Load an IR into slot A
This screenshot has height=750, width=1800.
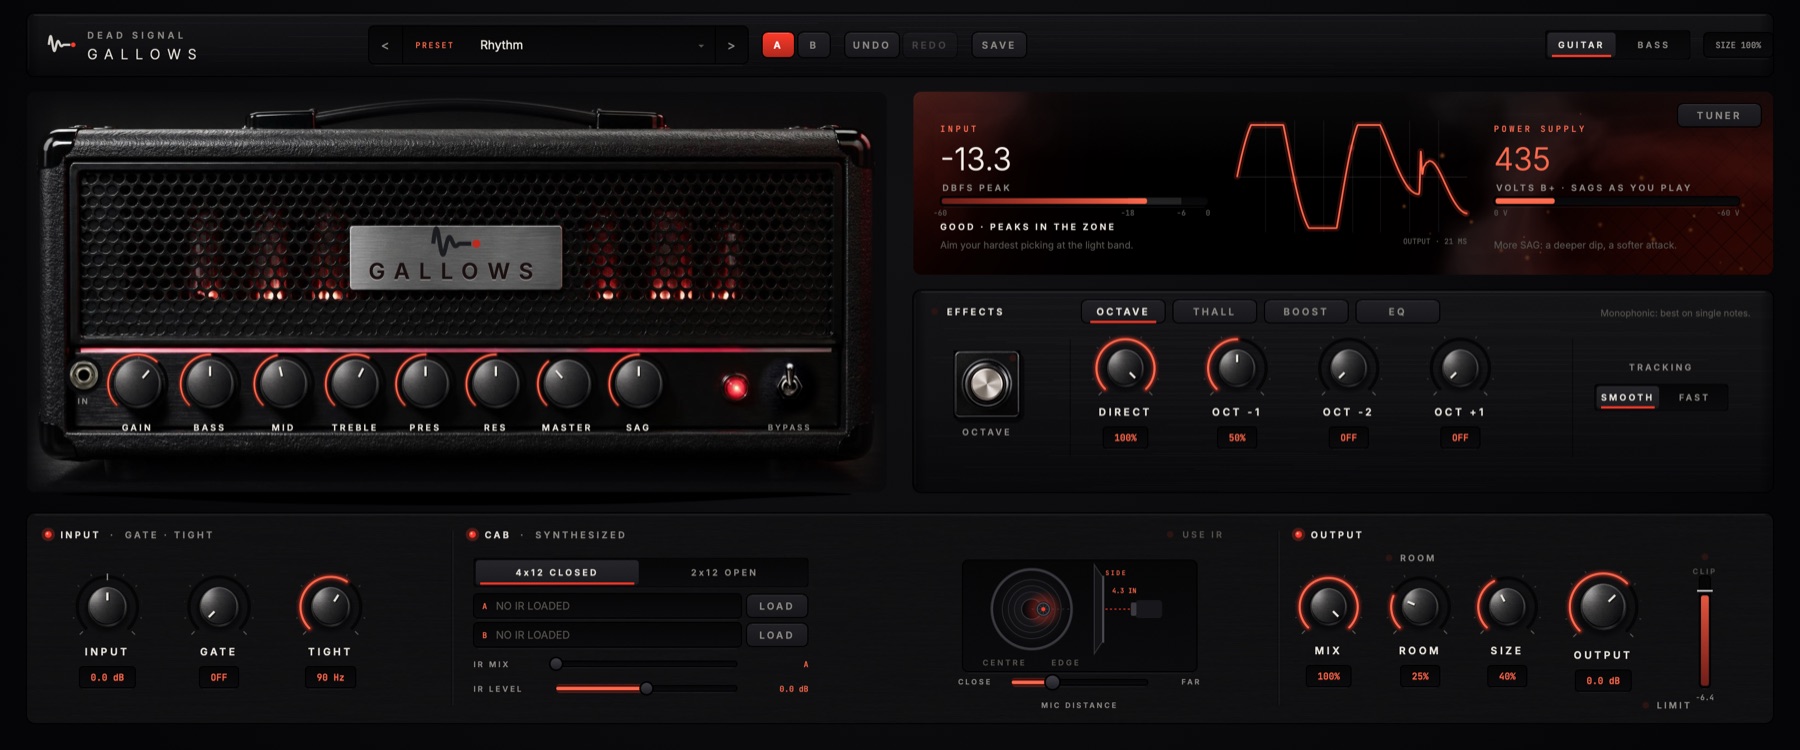click(776, 606)
